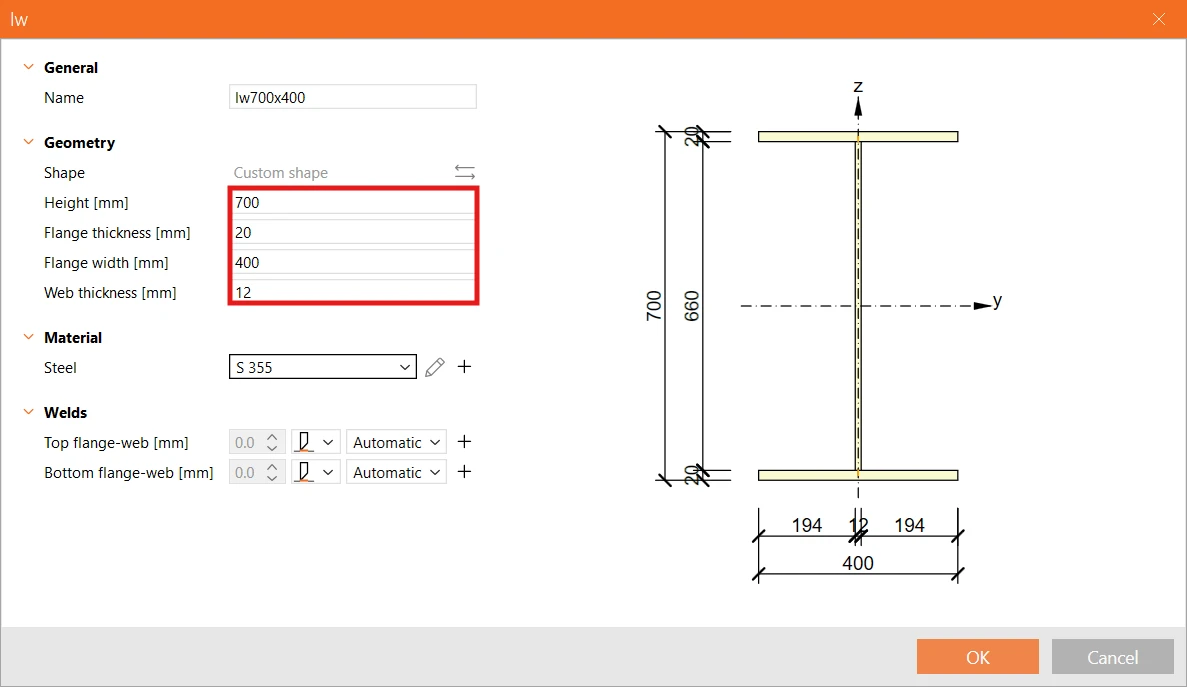
Task: Decrease Bottom flange-web weld size stepper
Action: coord(273,478)
